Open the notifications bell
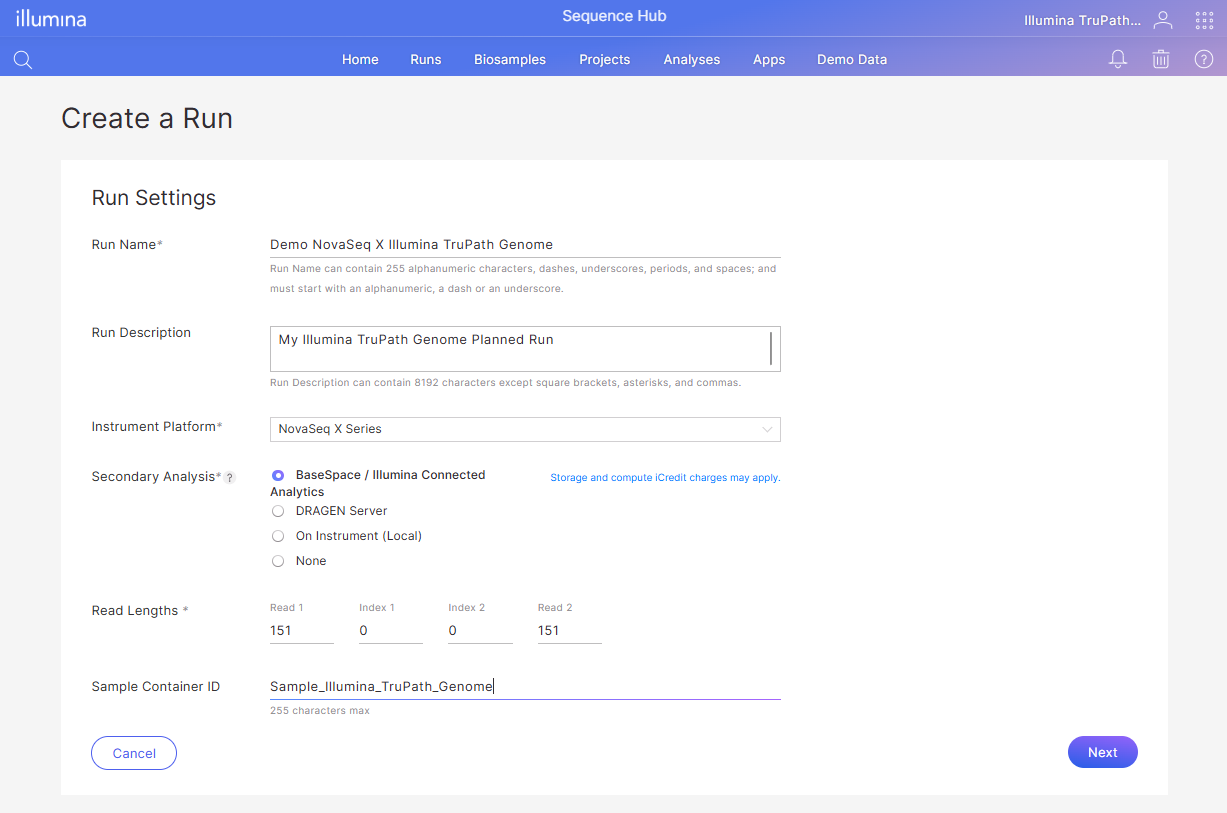 [x=1118, y=59]
